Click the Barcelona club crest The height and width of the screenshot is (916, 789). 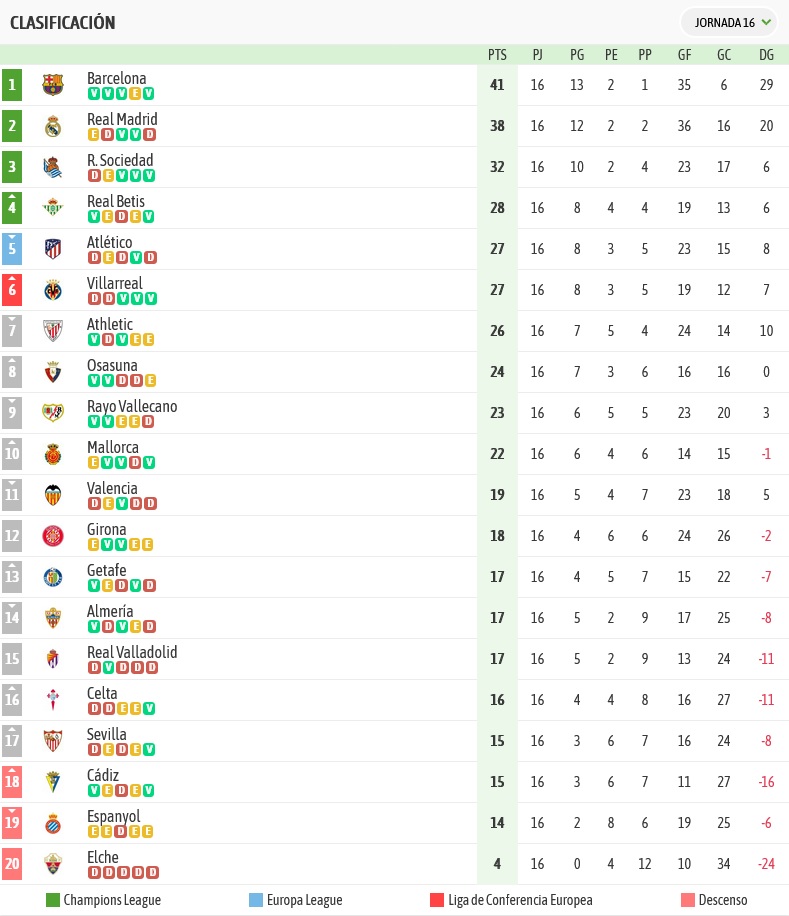pyautogui.click(x=53, y=85)
